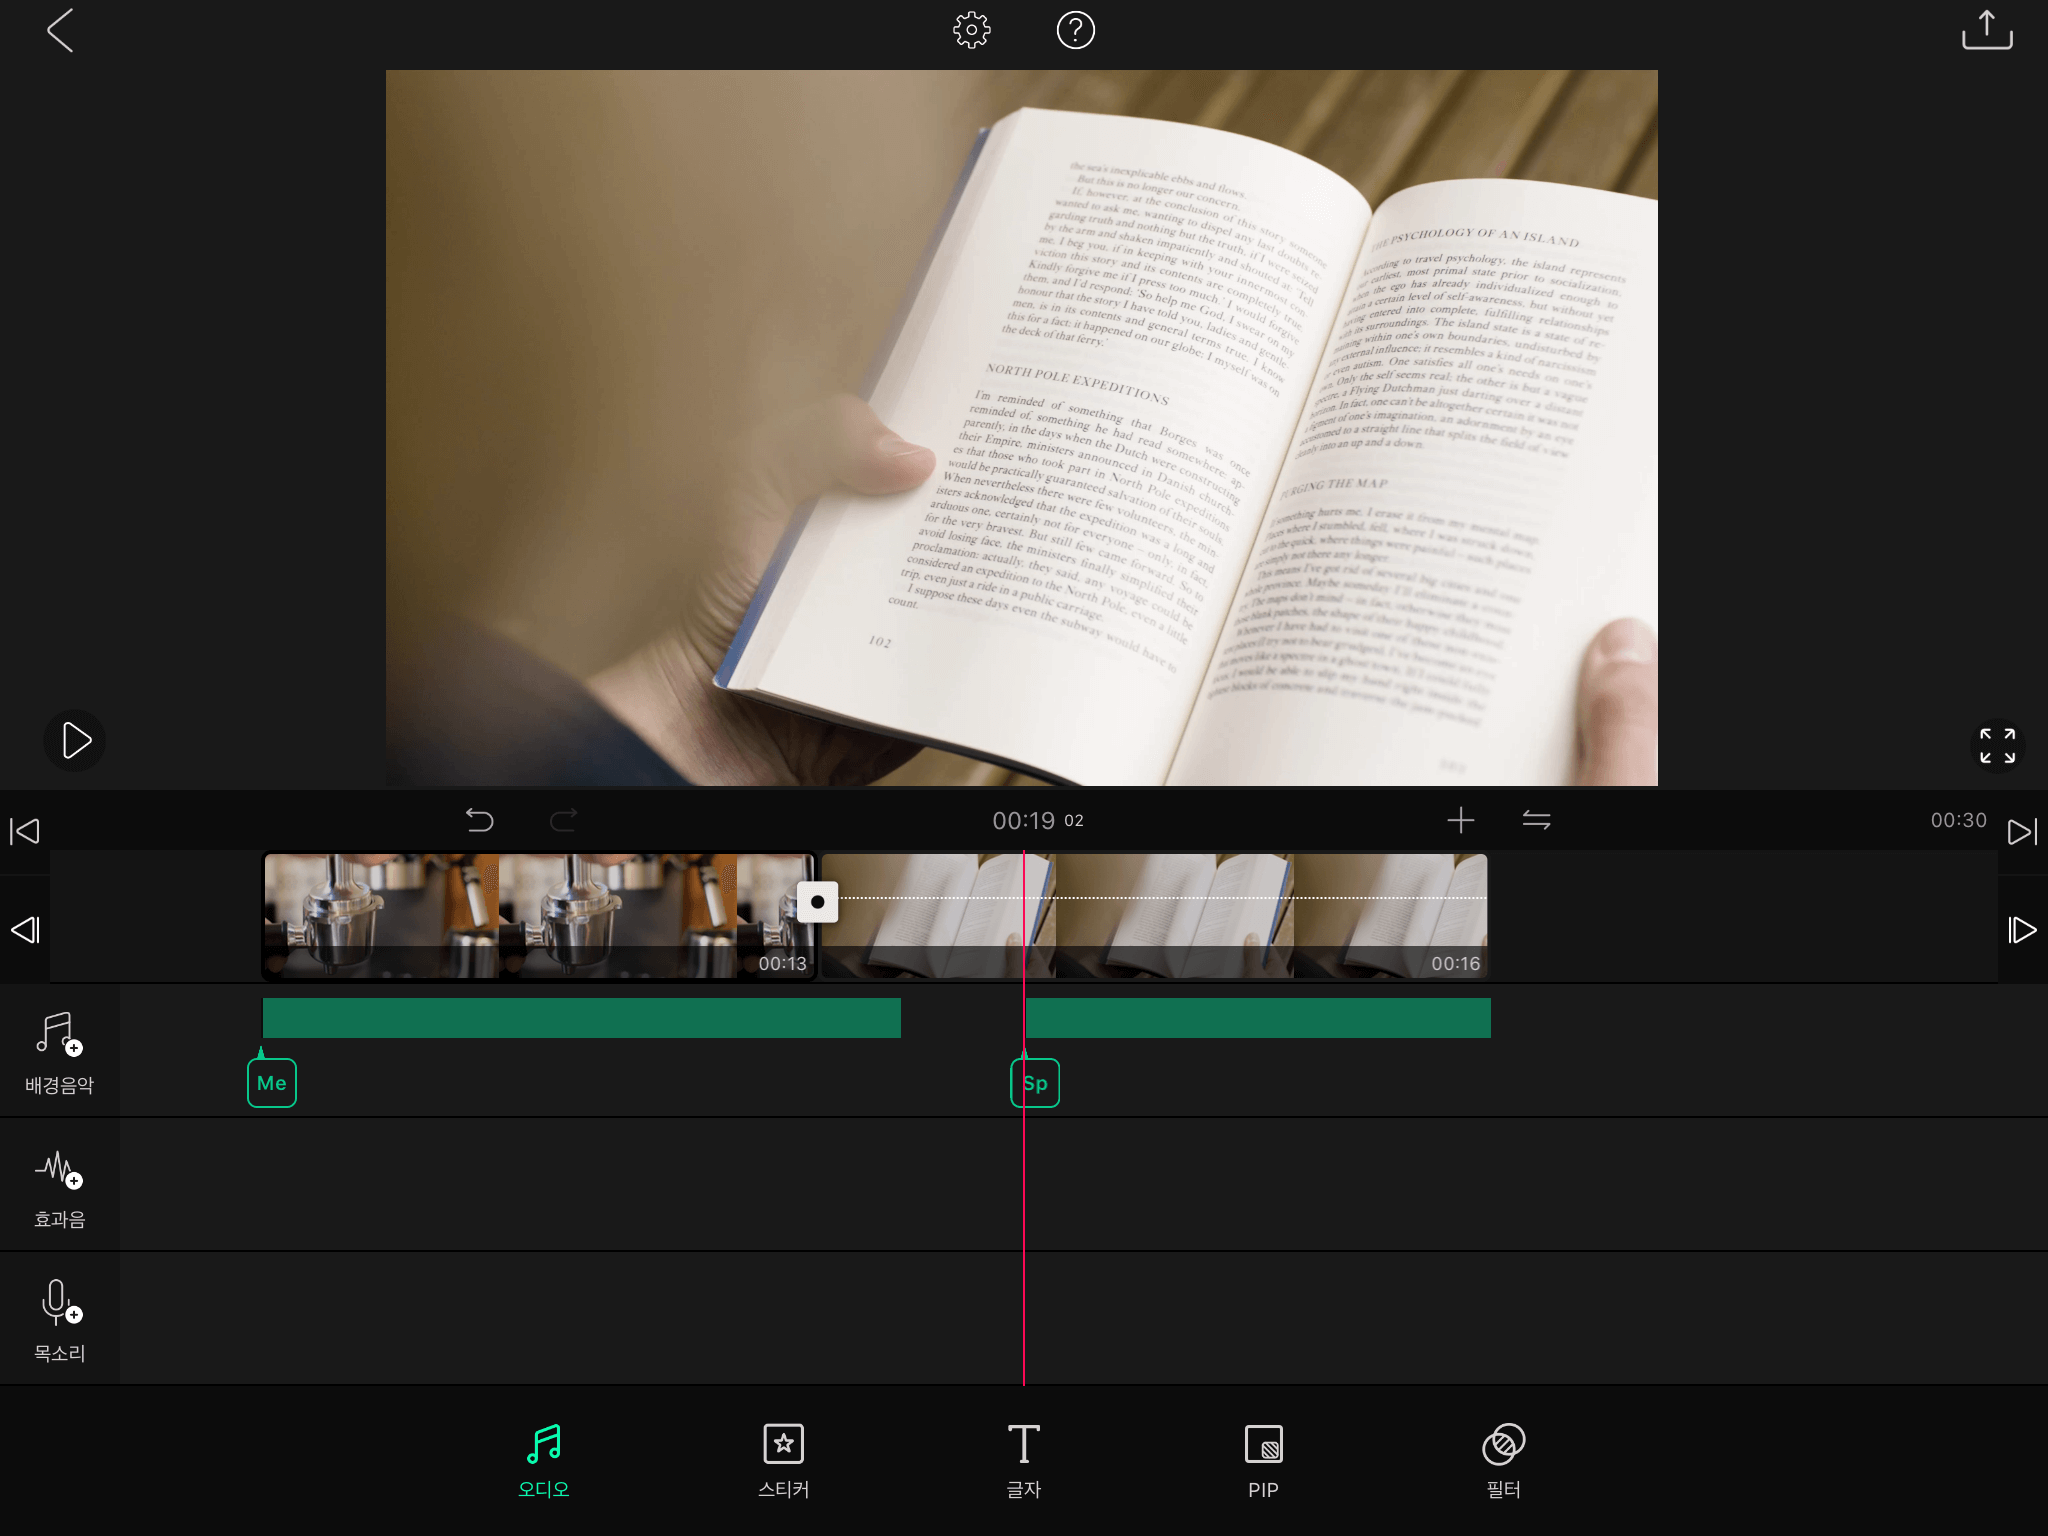Open the settings gear icon
2048x1536 pixels.
(x=971, y=31)
